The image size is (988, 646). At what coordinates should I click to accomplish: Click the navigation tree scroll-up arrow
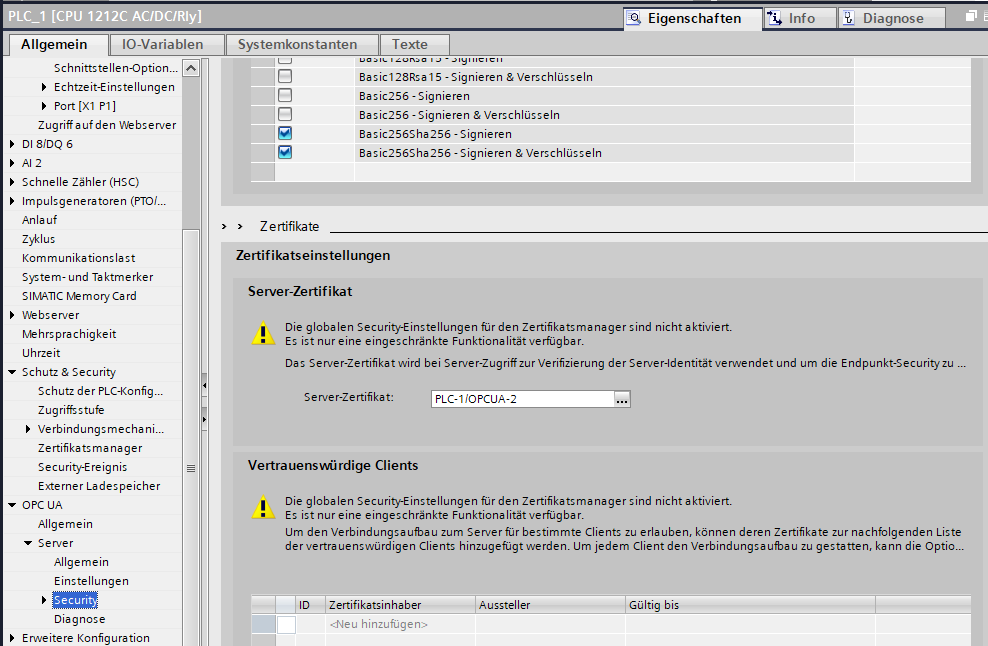point(191,68)
